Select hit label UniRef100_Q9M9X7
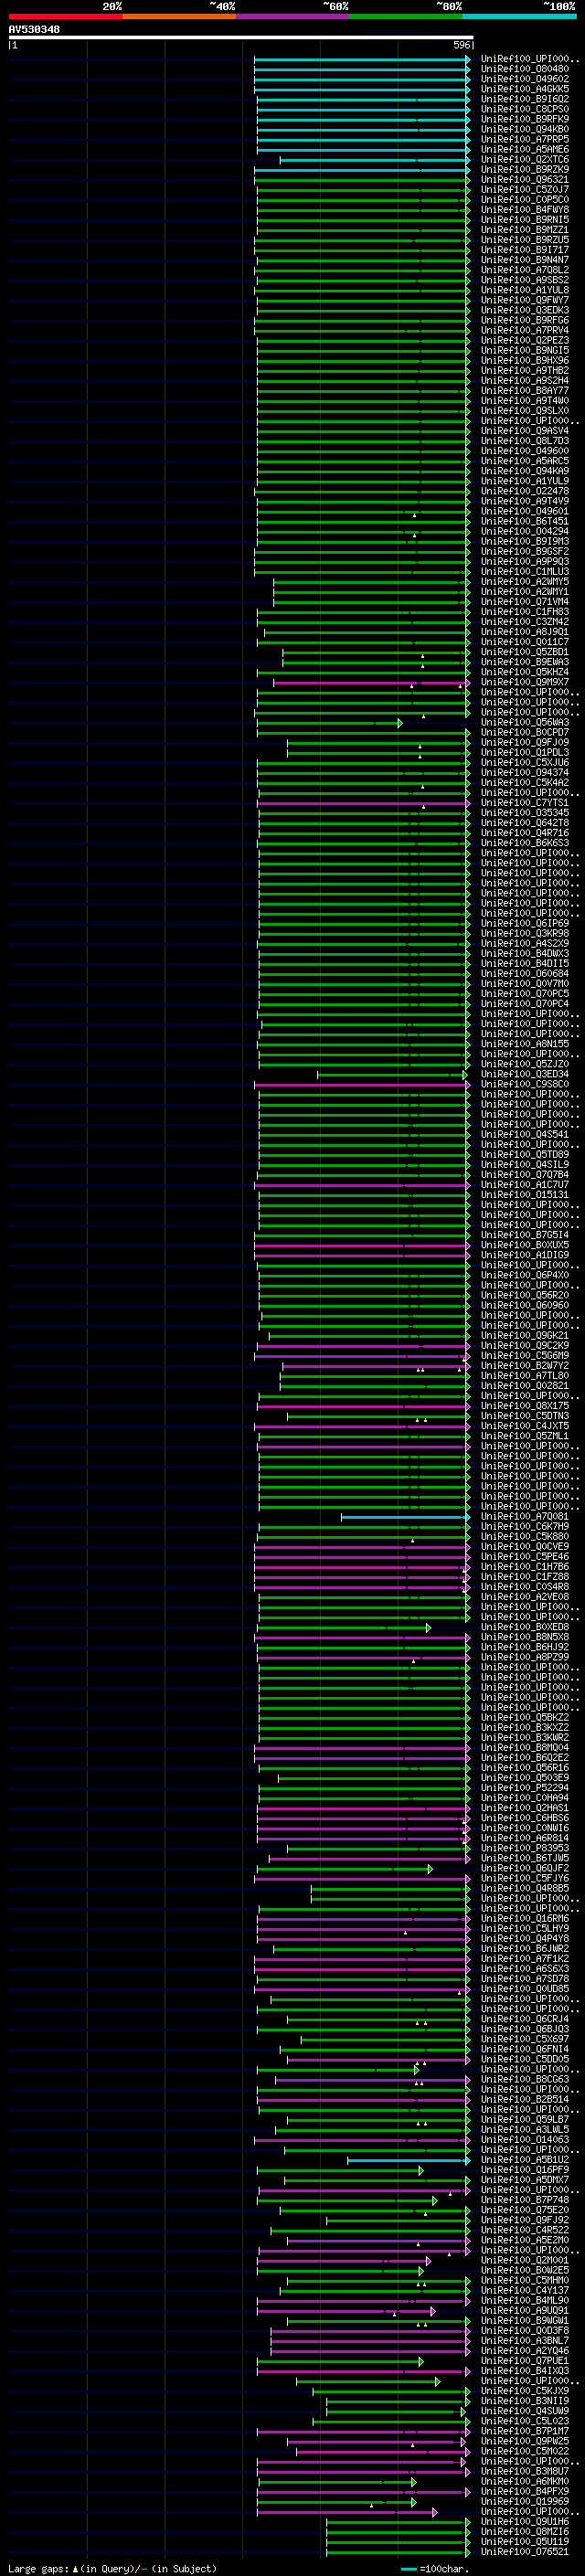 pyautogui.click(x=525, y=682)
